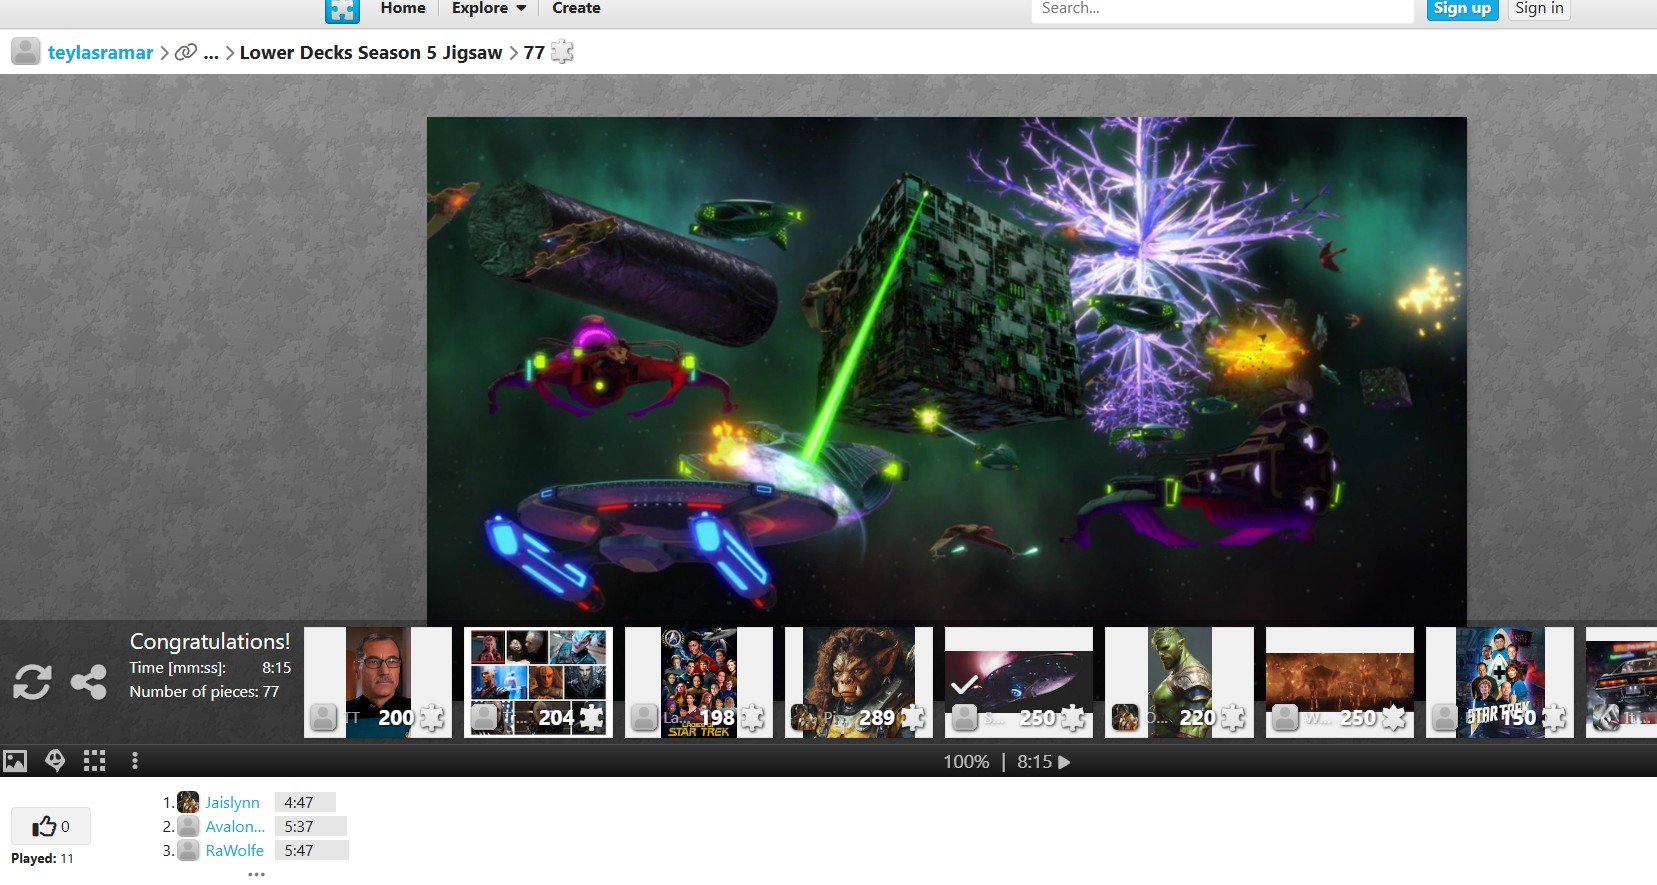Click the puzzle piece shape icon beside 77
1657x885 pixels.
tap(563, 51)
